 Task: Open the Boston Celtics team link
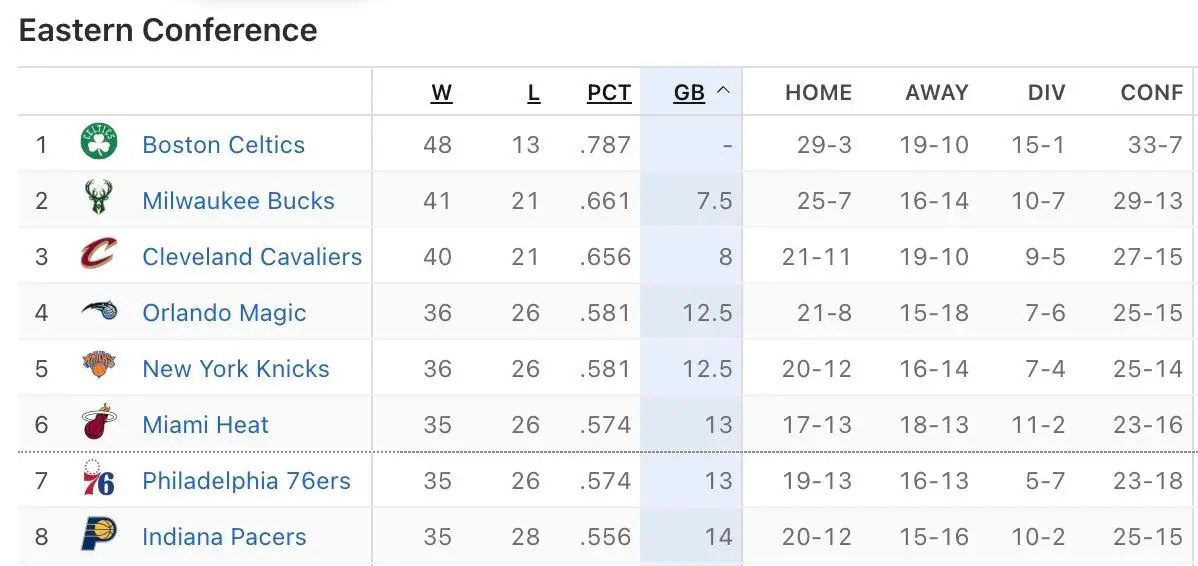point(223,144)
